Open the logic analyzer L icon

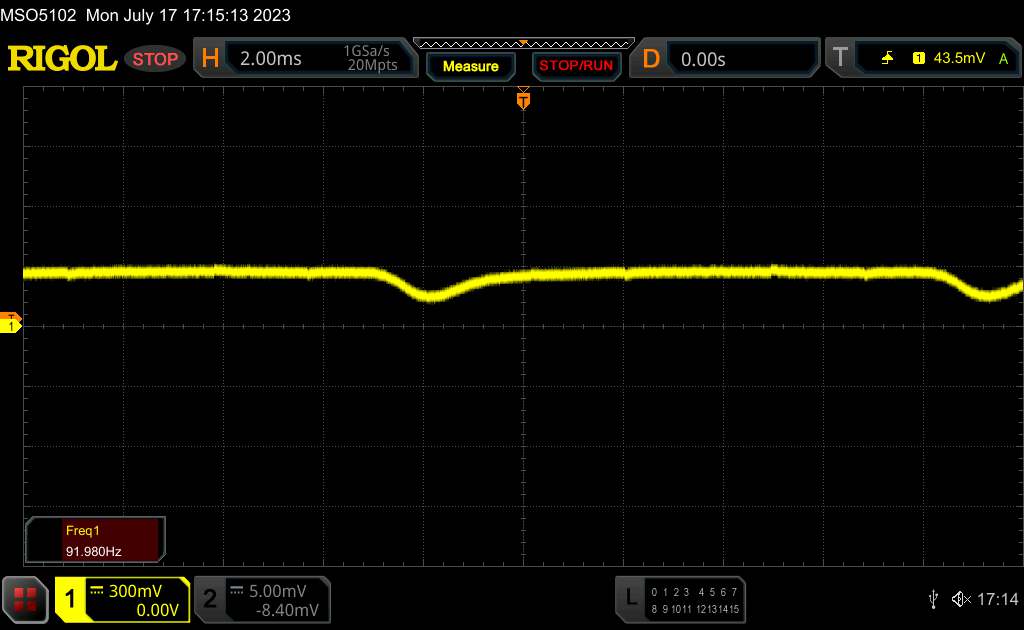click(x=630, y=598)
